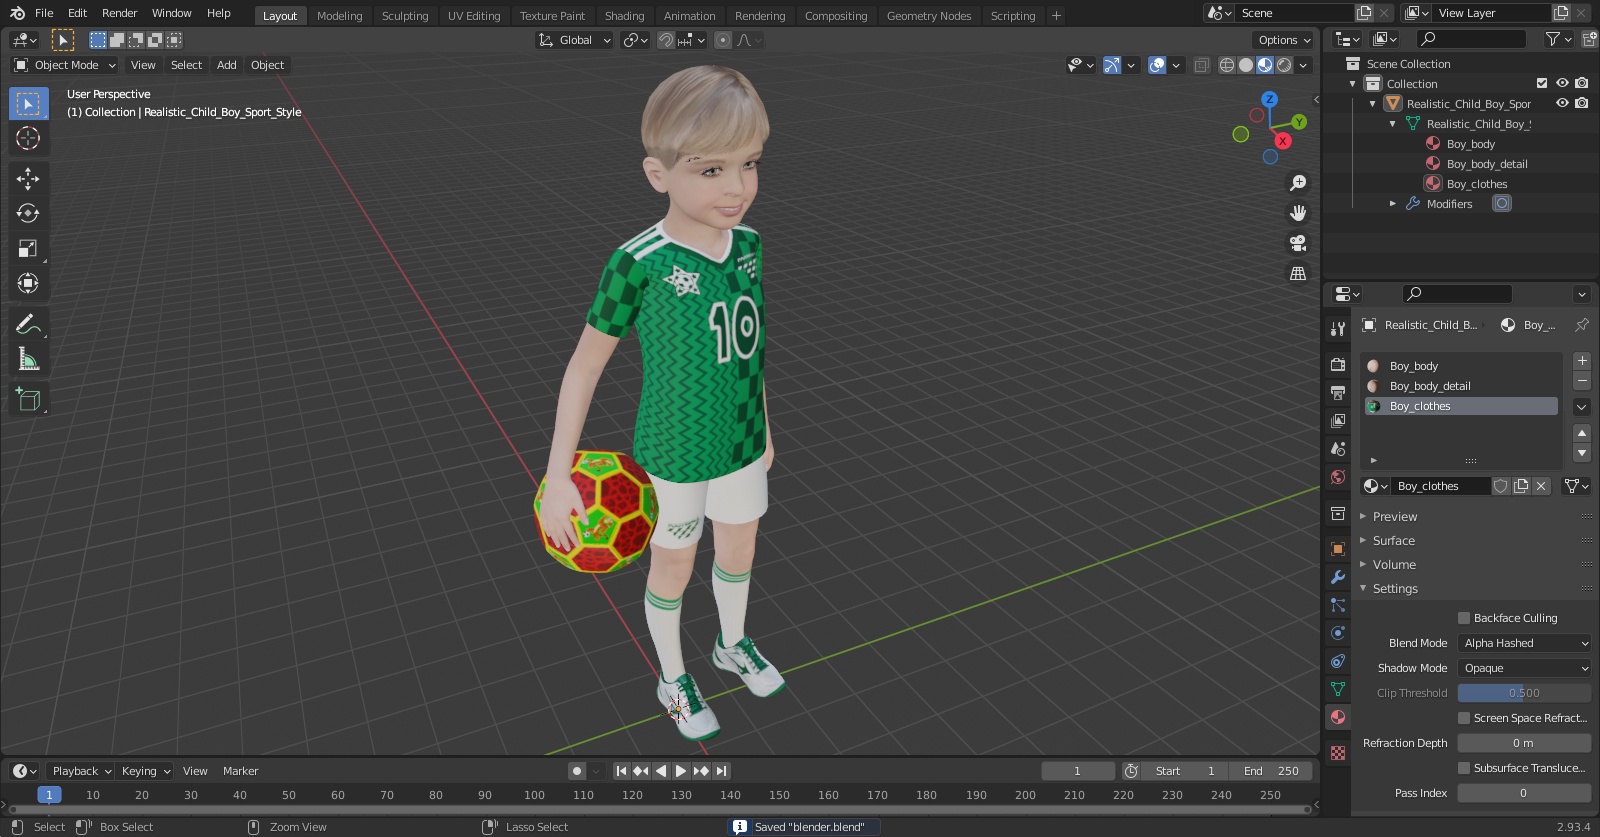Viewport: 1600px width, 837px height.
Task: Click the Boy_clothes material in outliner
Action: 1477,184
